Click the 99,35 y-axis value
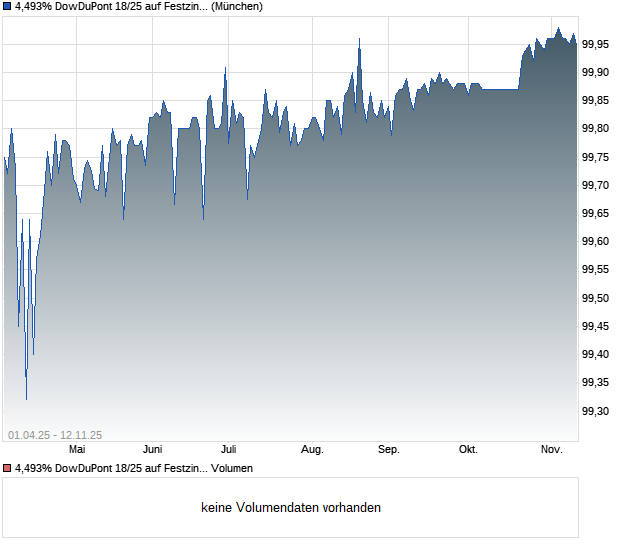 point(595,382)
